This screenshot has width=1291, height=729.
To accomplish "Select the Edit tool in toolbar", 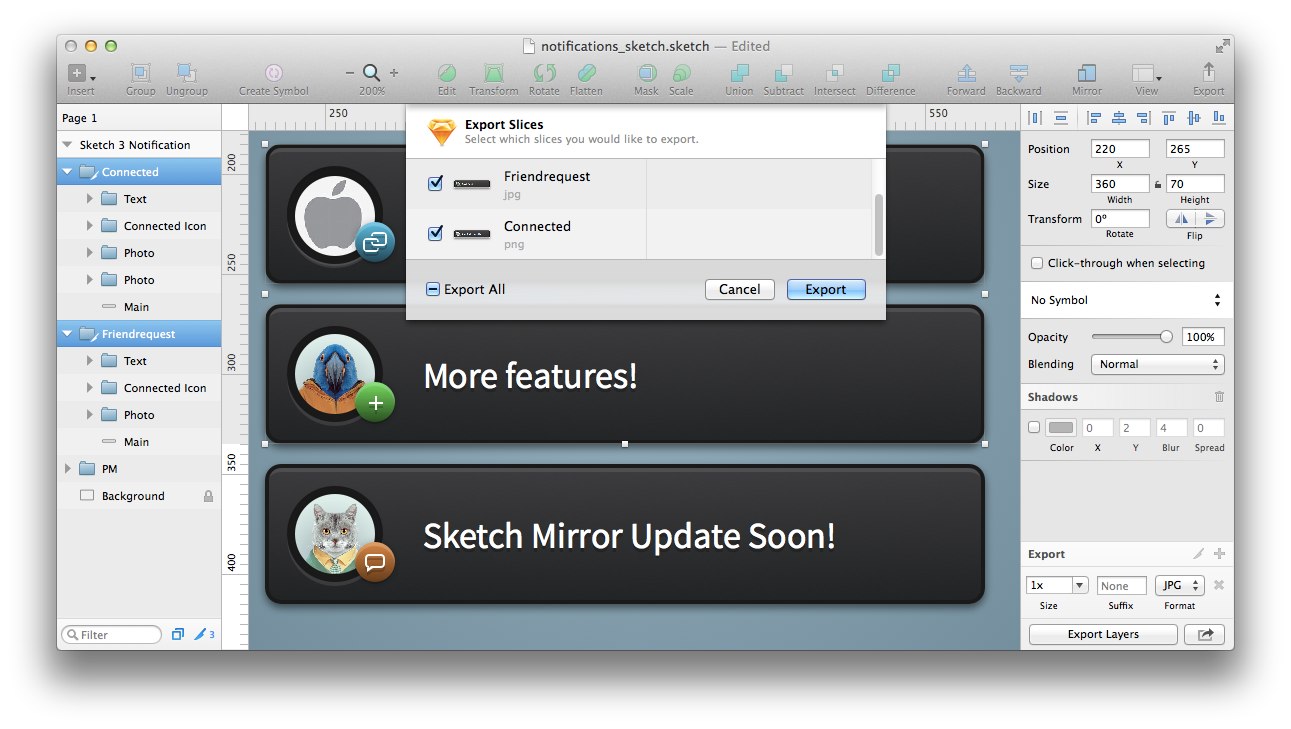I will (447, 73).
